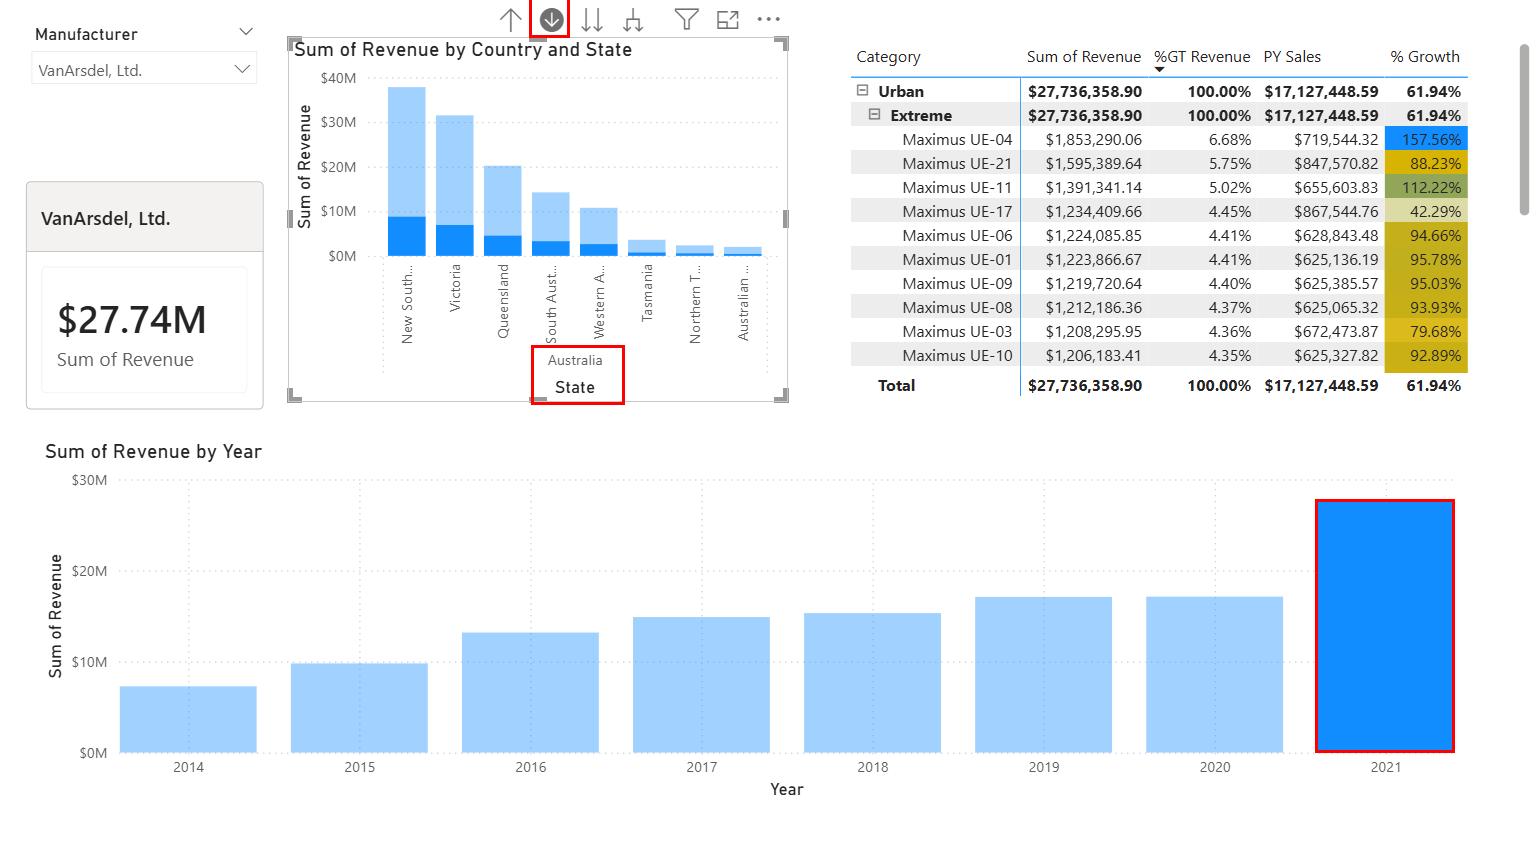Turn on Drill down mode icon
The width and height of the screenshot is (1531, 841).
[551, 19]
